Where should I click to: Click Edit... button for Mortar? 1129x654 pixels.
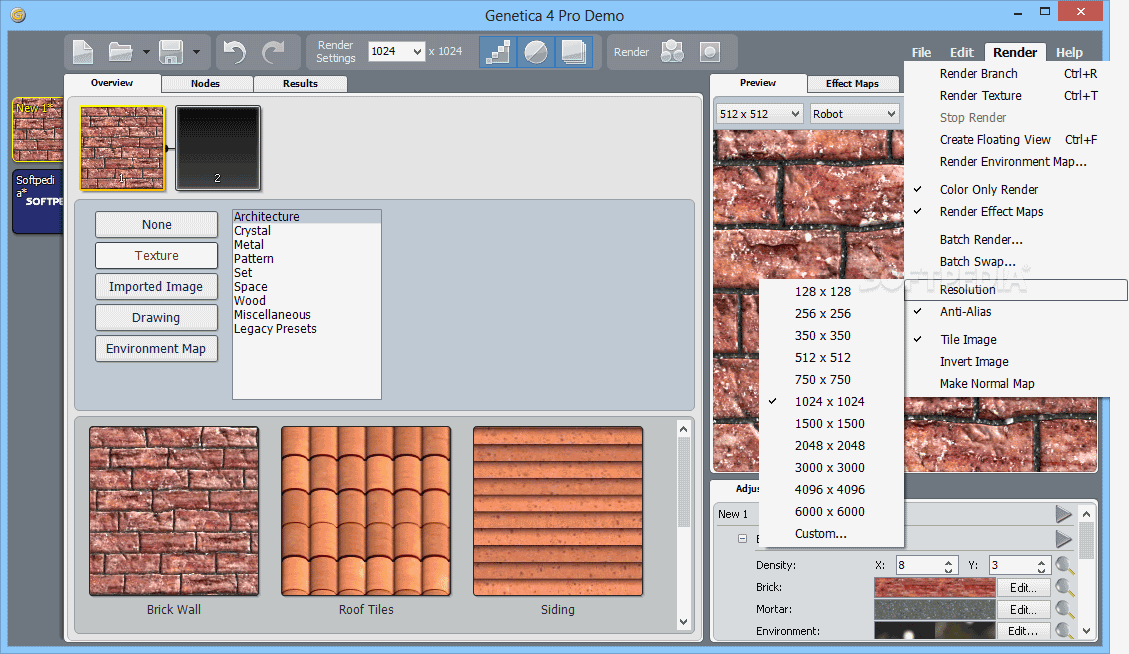[1023, 609]
